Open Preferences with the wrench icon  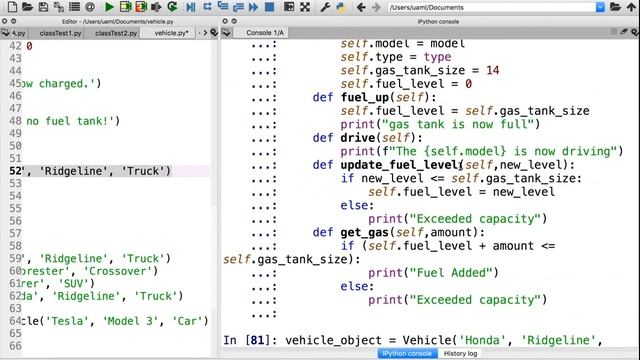click(325, 7)
